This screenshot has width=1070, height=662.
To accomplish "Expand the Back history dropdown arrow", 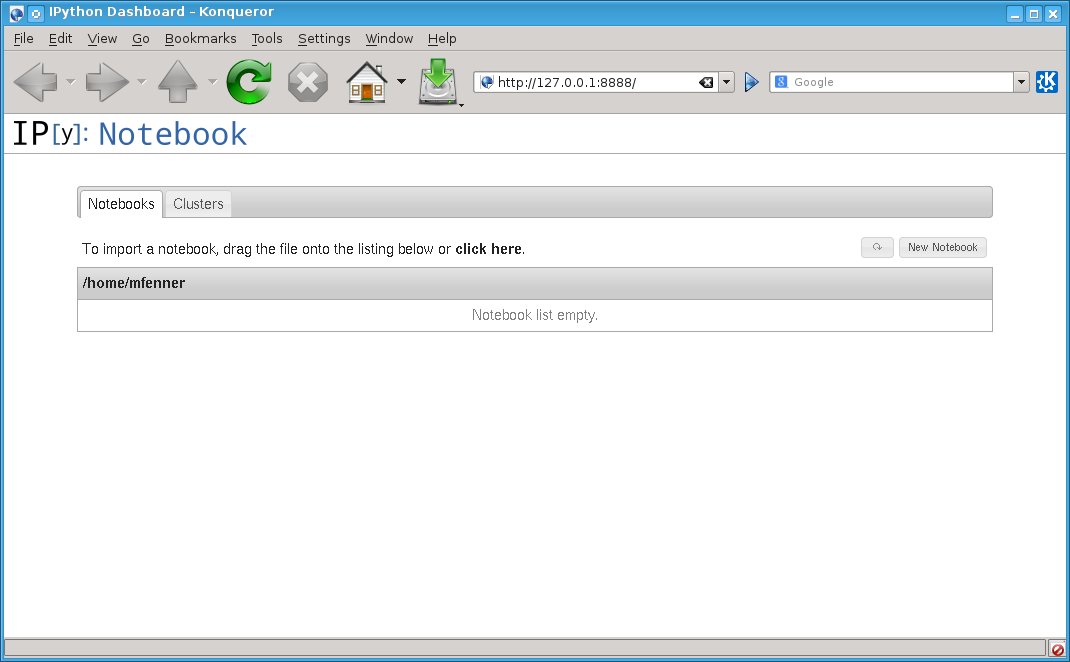I will 70,82.
